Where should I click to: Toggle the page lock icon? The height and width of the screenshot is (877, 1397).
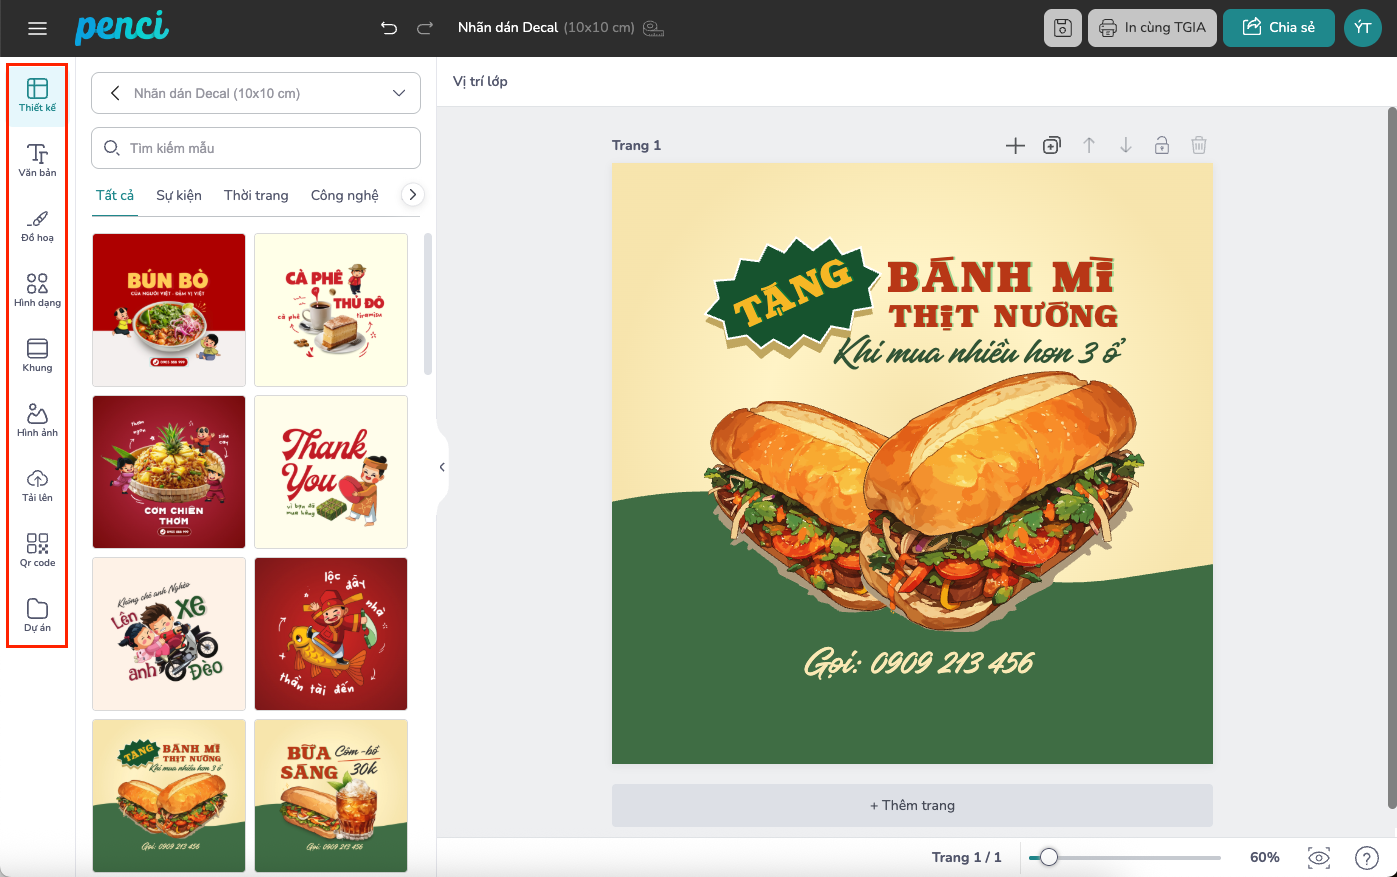coord(1162,145)
